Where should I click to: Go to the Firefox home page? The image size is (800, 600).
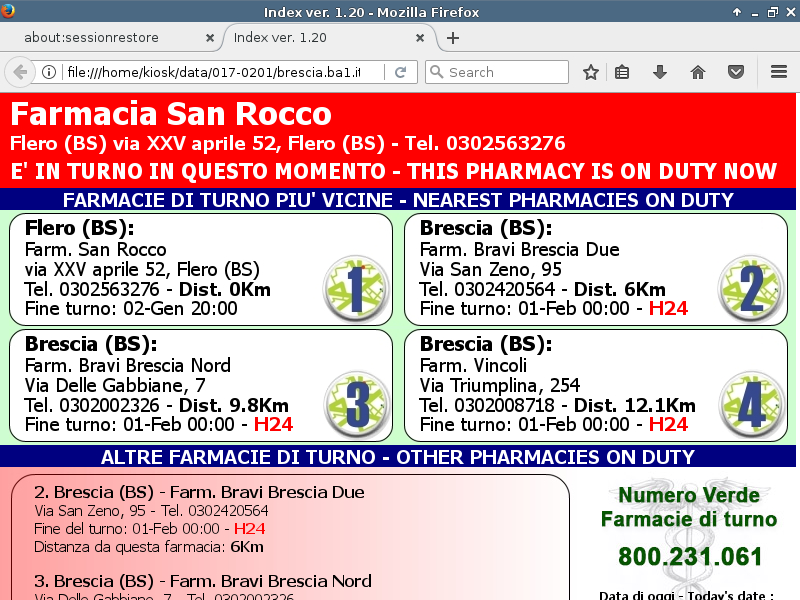click(x=698, y=72)
